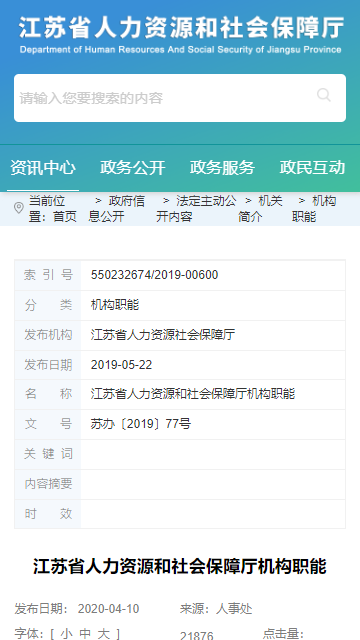The height and width of the screenshot is (640, 360).
Task: Focus the site search input field
Action: tap(180, 98)
